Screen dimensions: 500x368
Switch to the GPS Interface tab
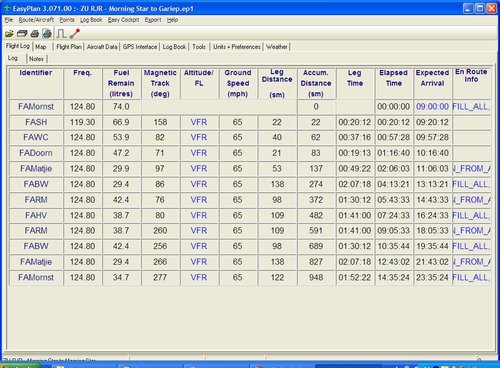click(x=140, y=47)
